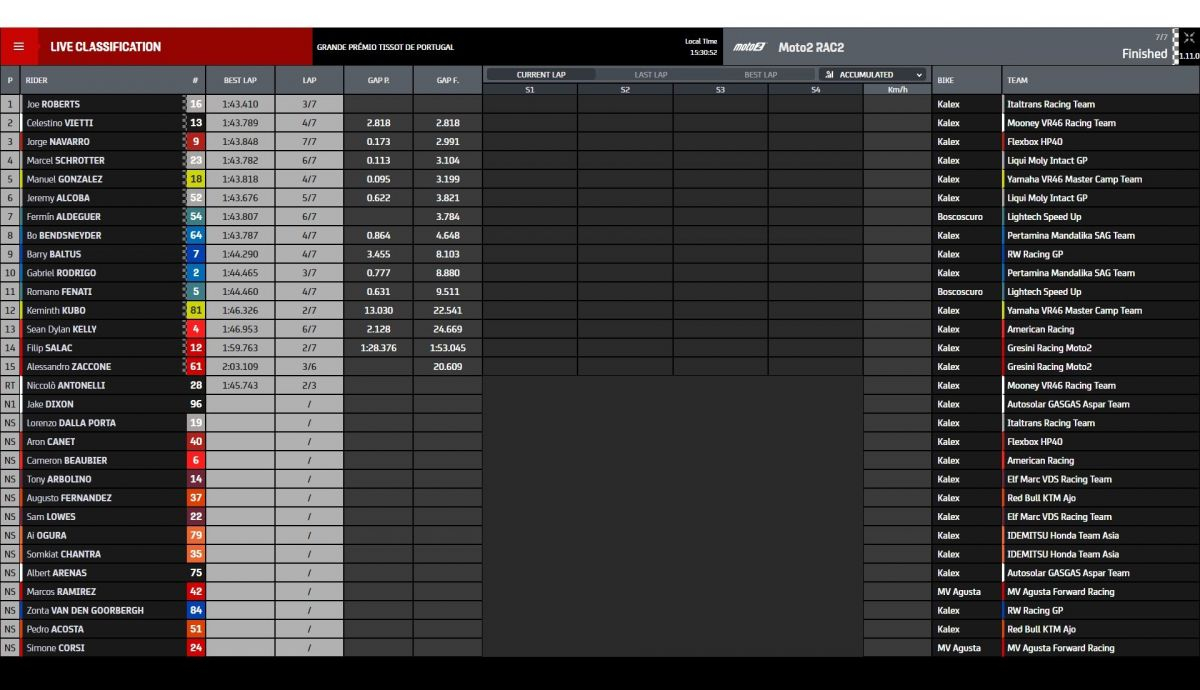This screenshot has height=690, width=1200.
Task: Click the Lap column header
Action: (x=309, y=80)
